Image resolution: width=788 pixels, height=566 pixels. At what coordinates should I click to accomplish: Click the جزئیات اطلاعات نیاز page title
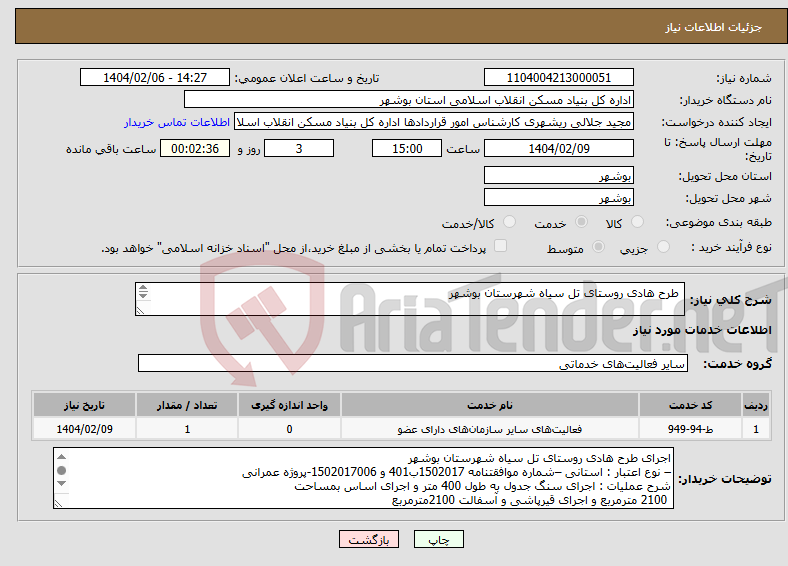tap(713, 27)
